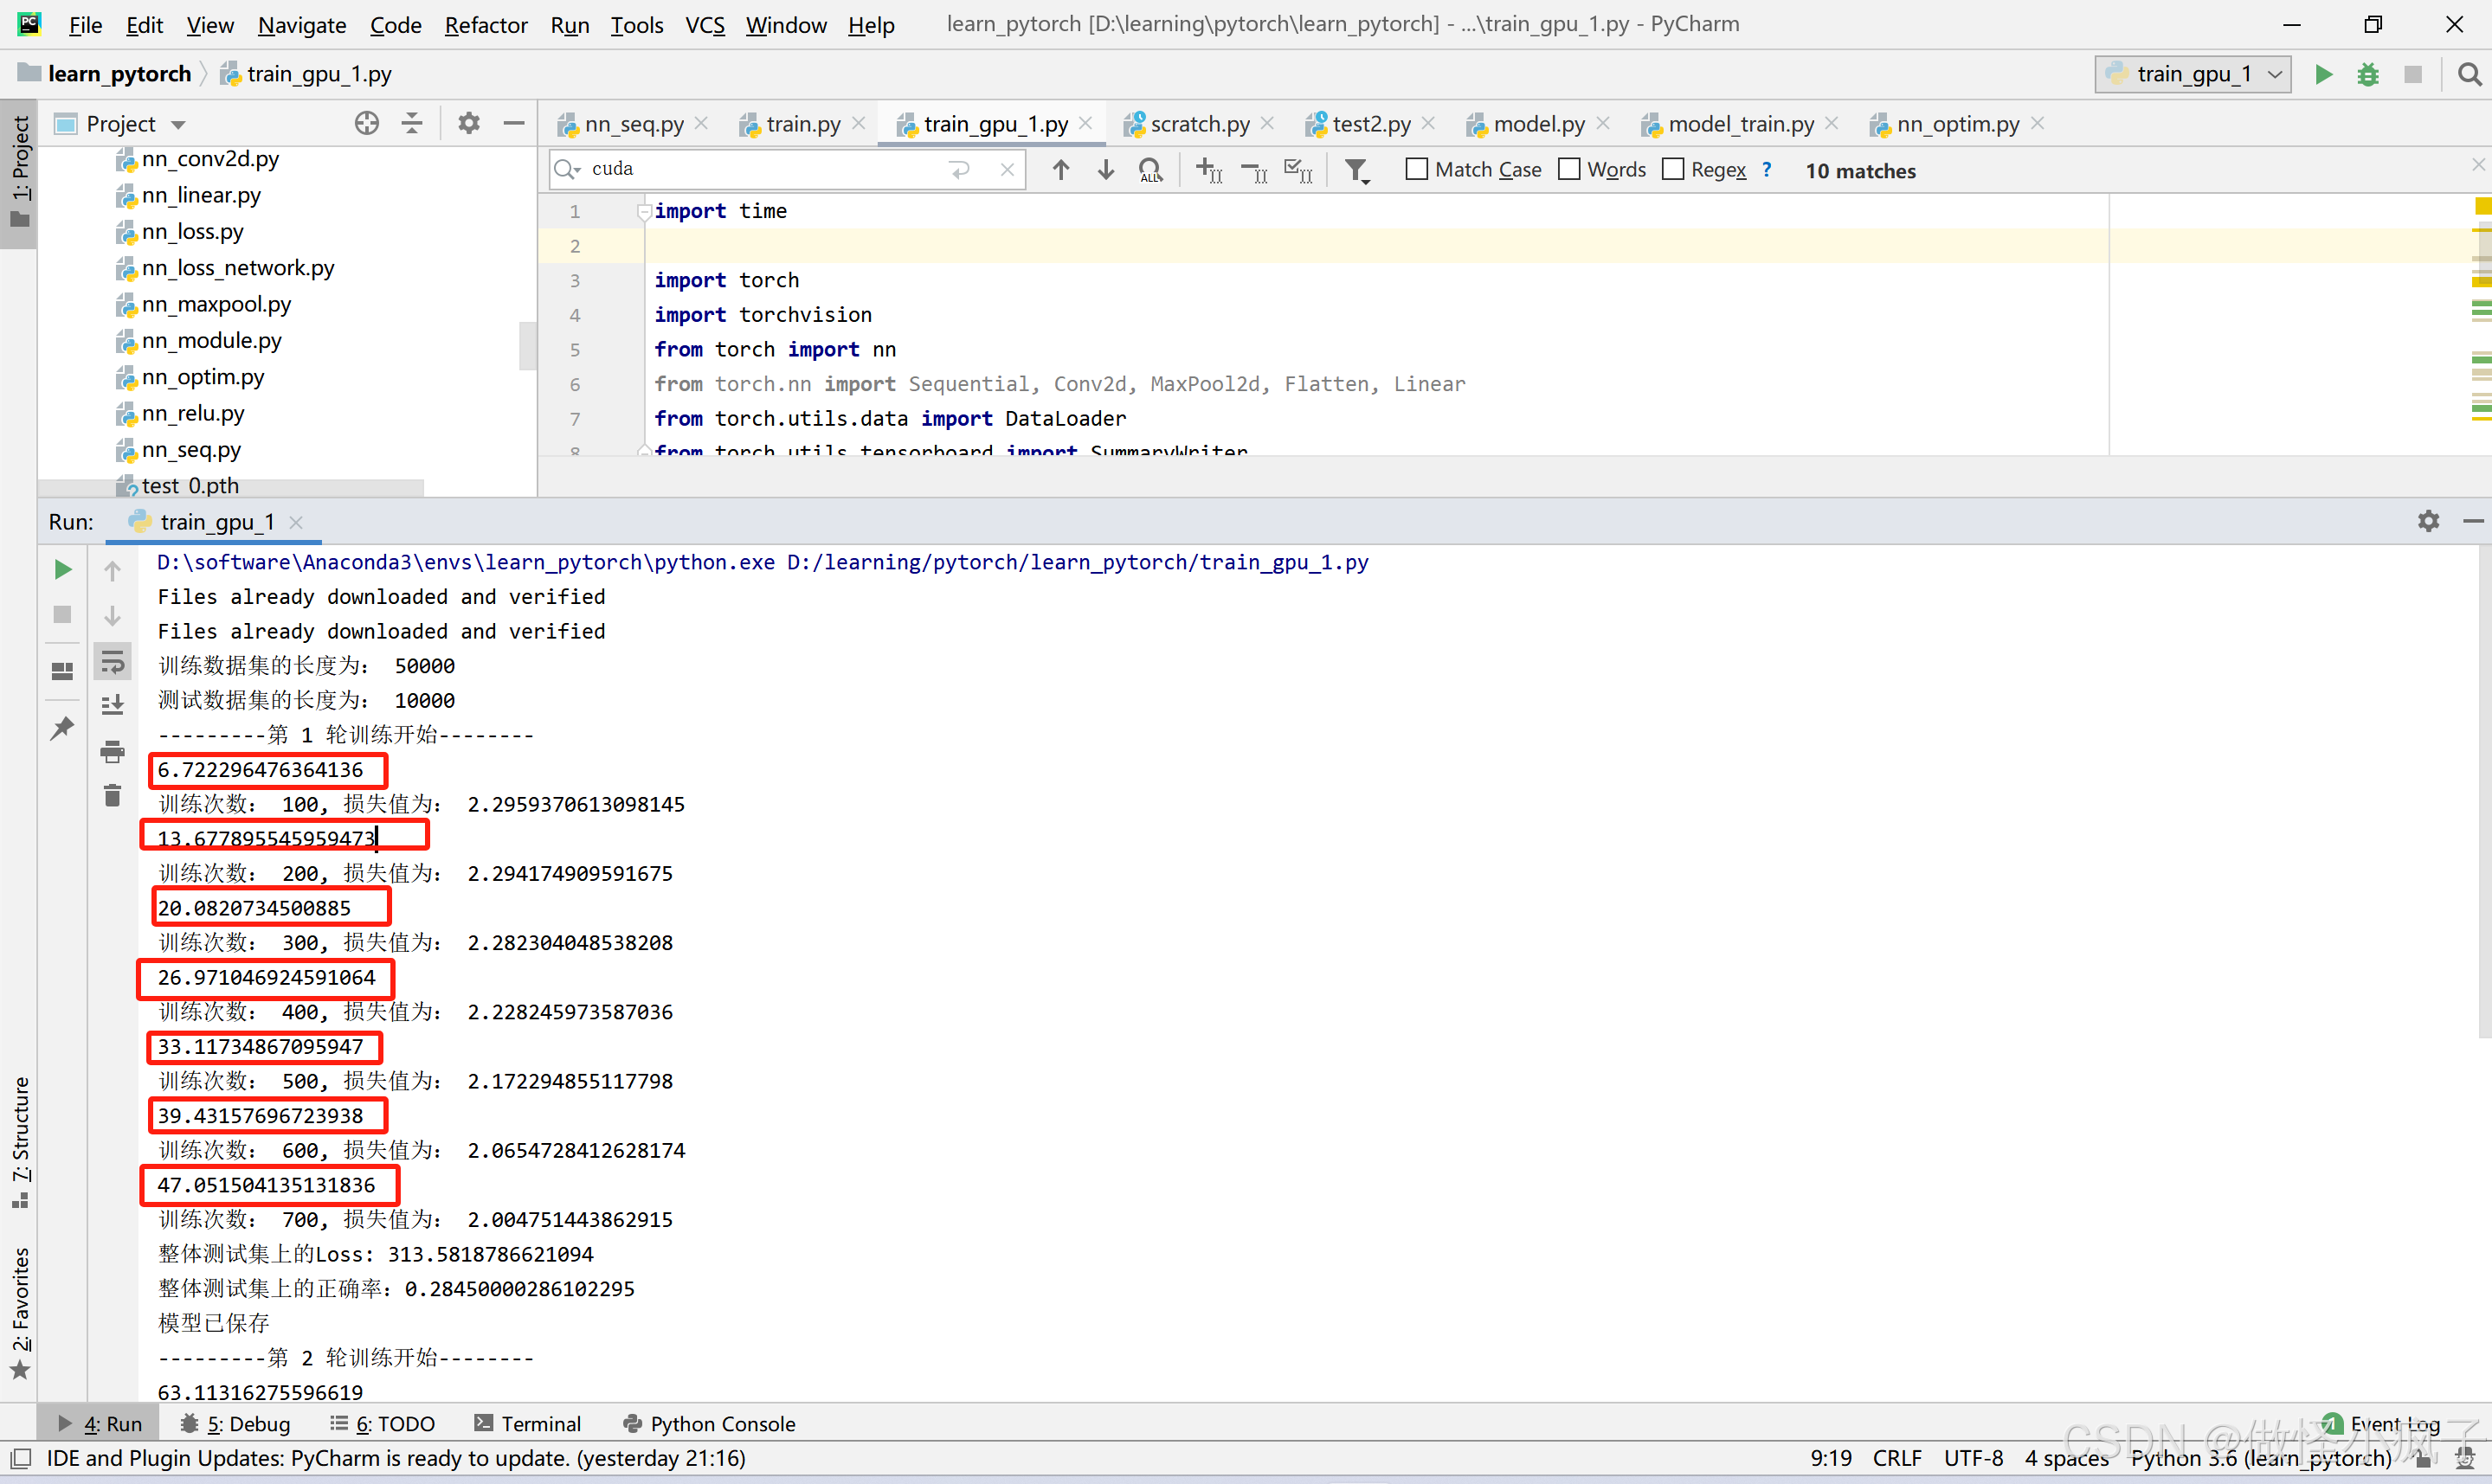This screenshot has height=1484, width=2492.
Task: Clear the console with the trash icon
Action: [113, 796]
